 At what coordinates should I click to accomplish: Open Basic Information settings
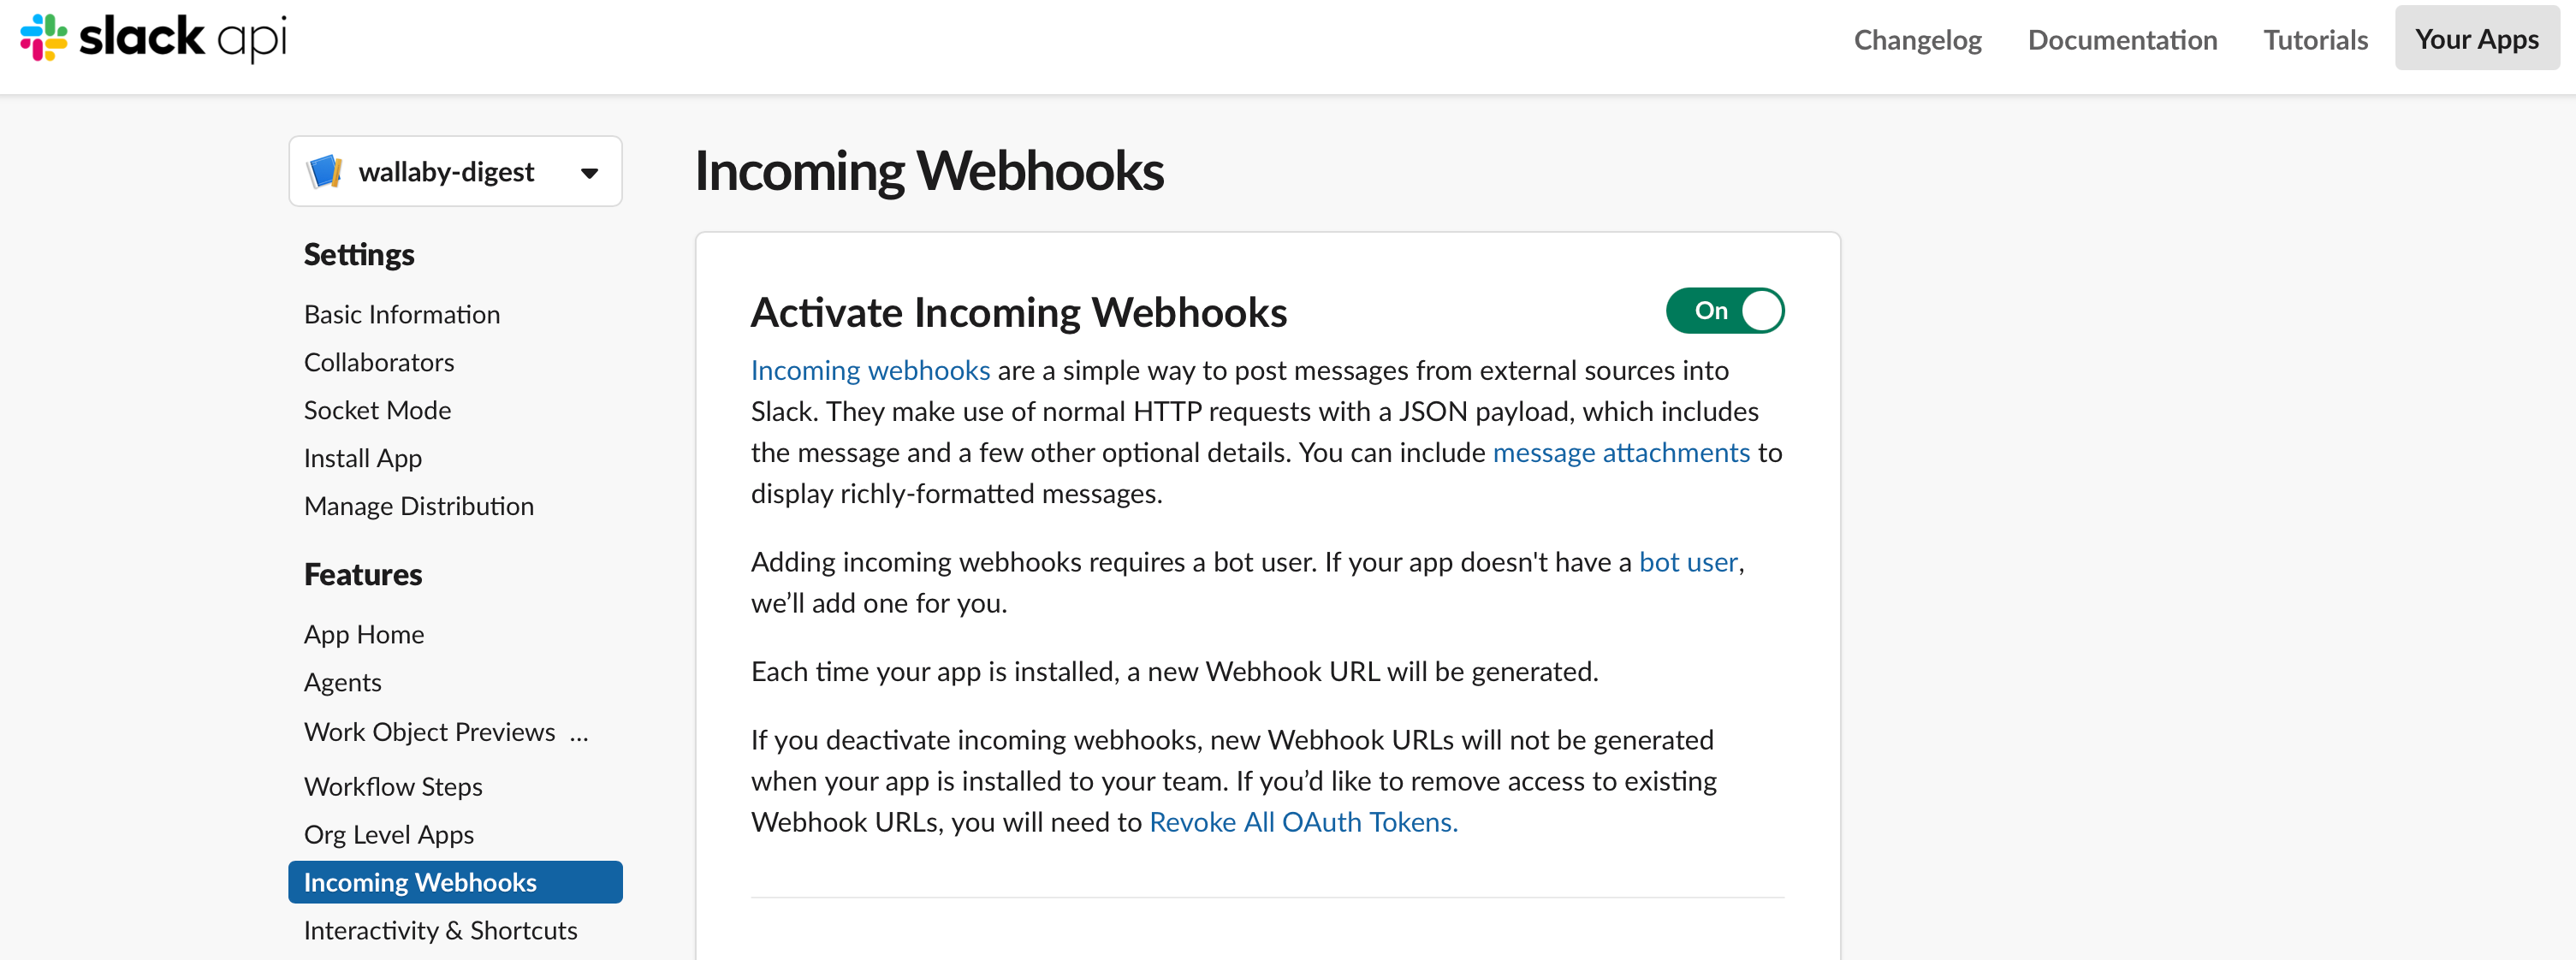(x=402, y=315)
